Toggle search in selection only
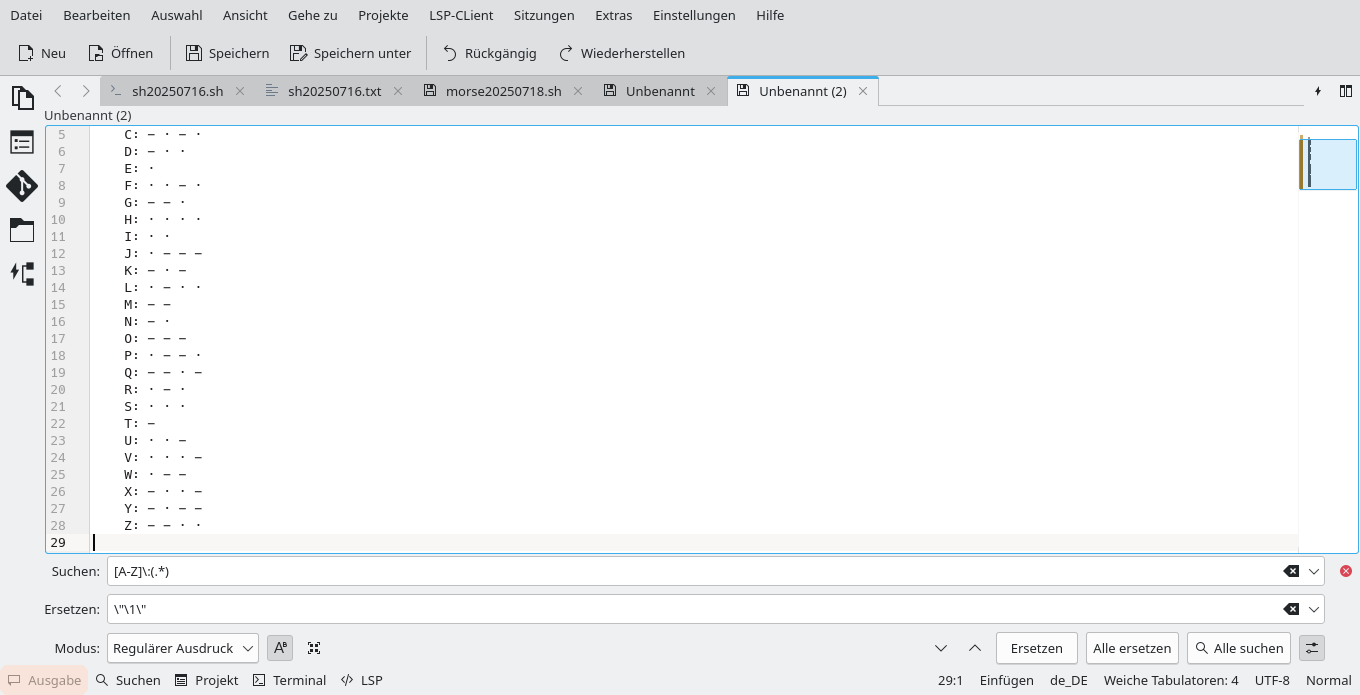Image resolution: width=1360 pixels, height=695 pixels. point(313,648)
